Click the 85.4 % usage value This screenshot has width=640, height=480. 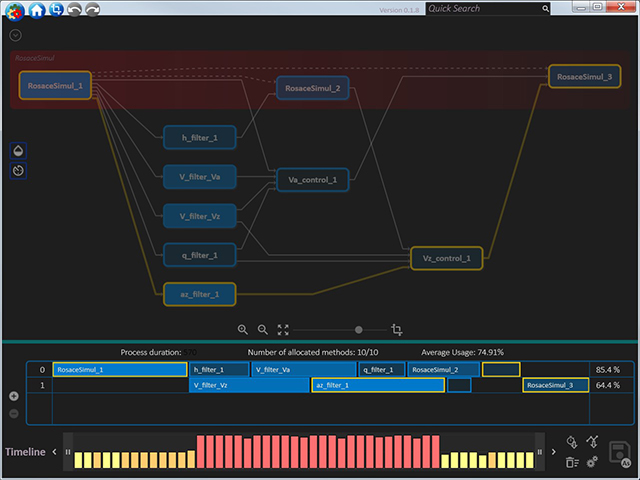pos(607,369)
